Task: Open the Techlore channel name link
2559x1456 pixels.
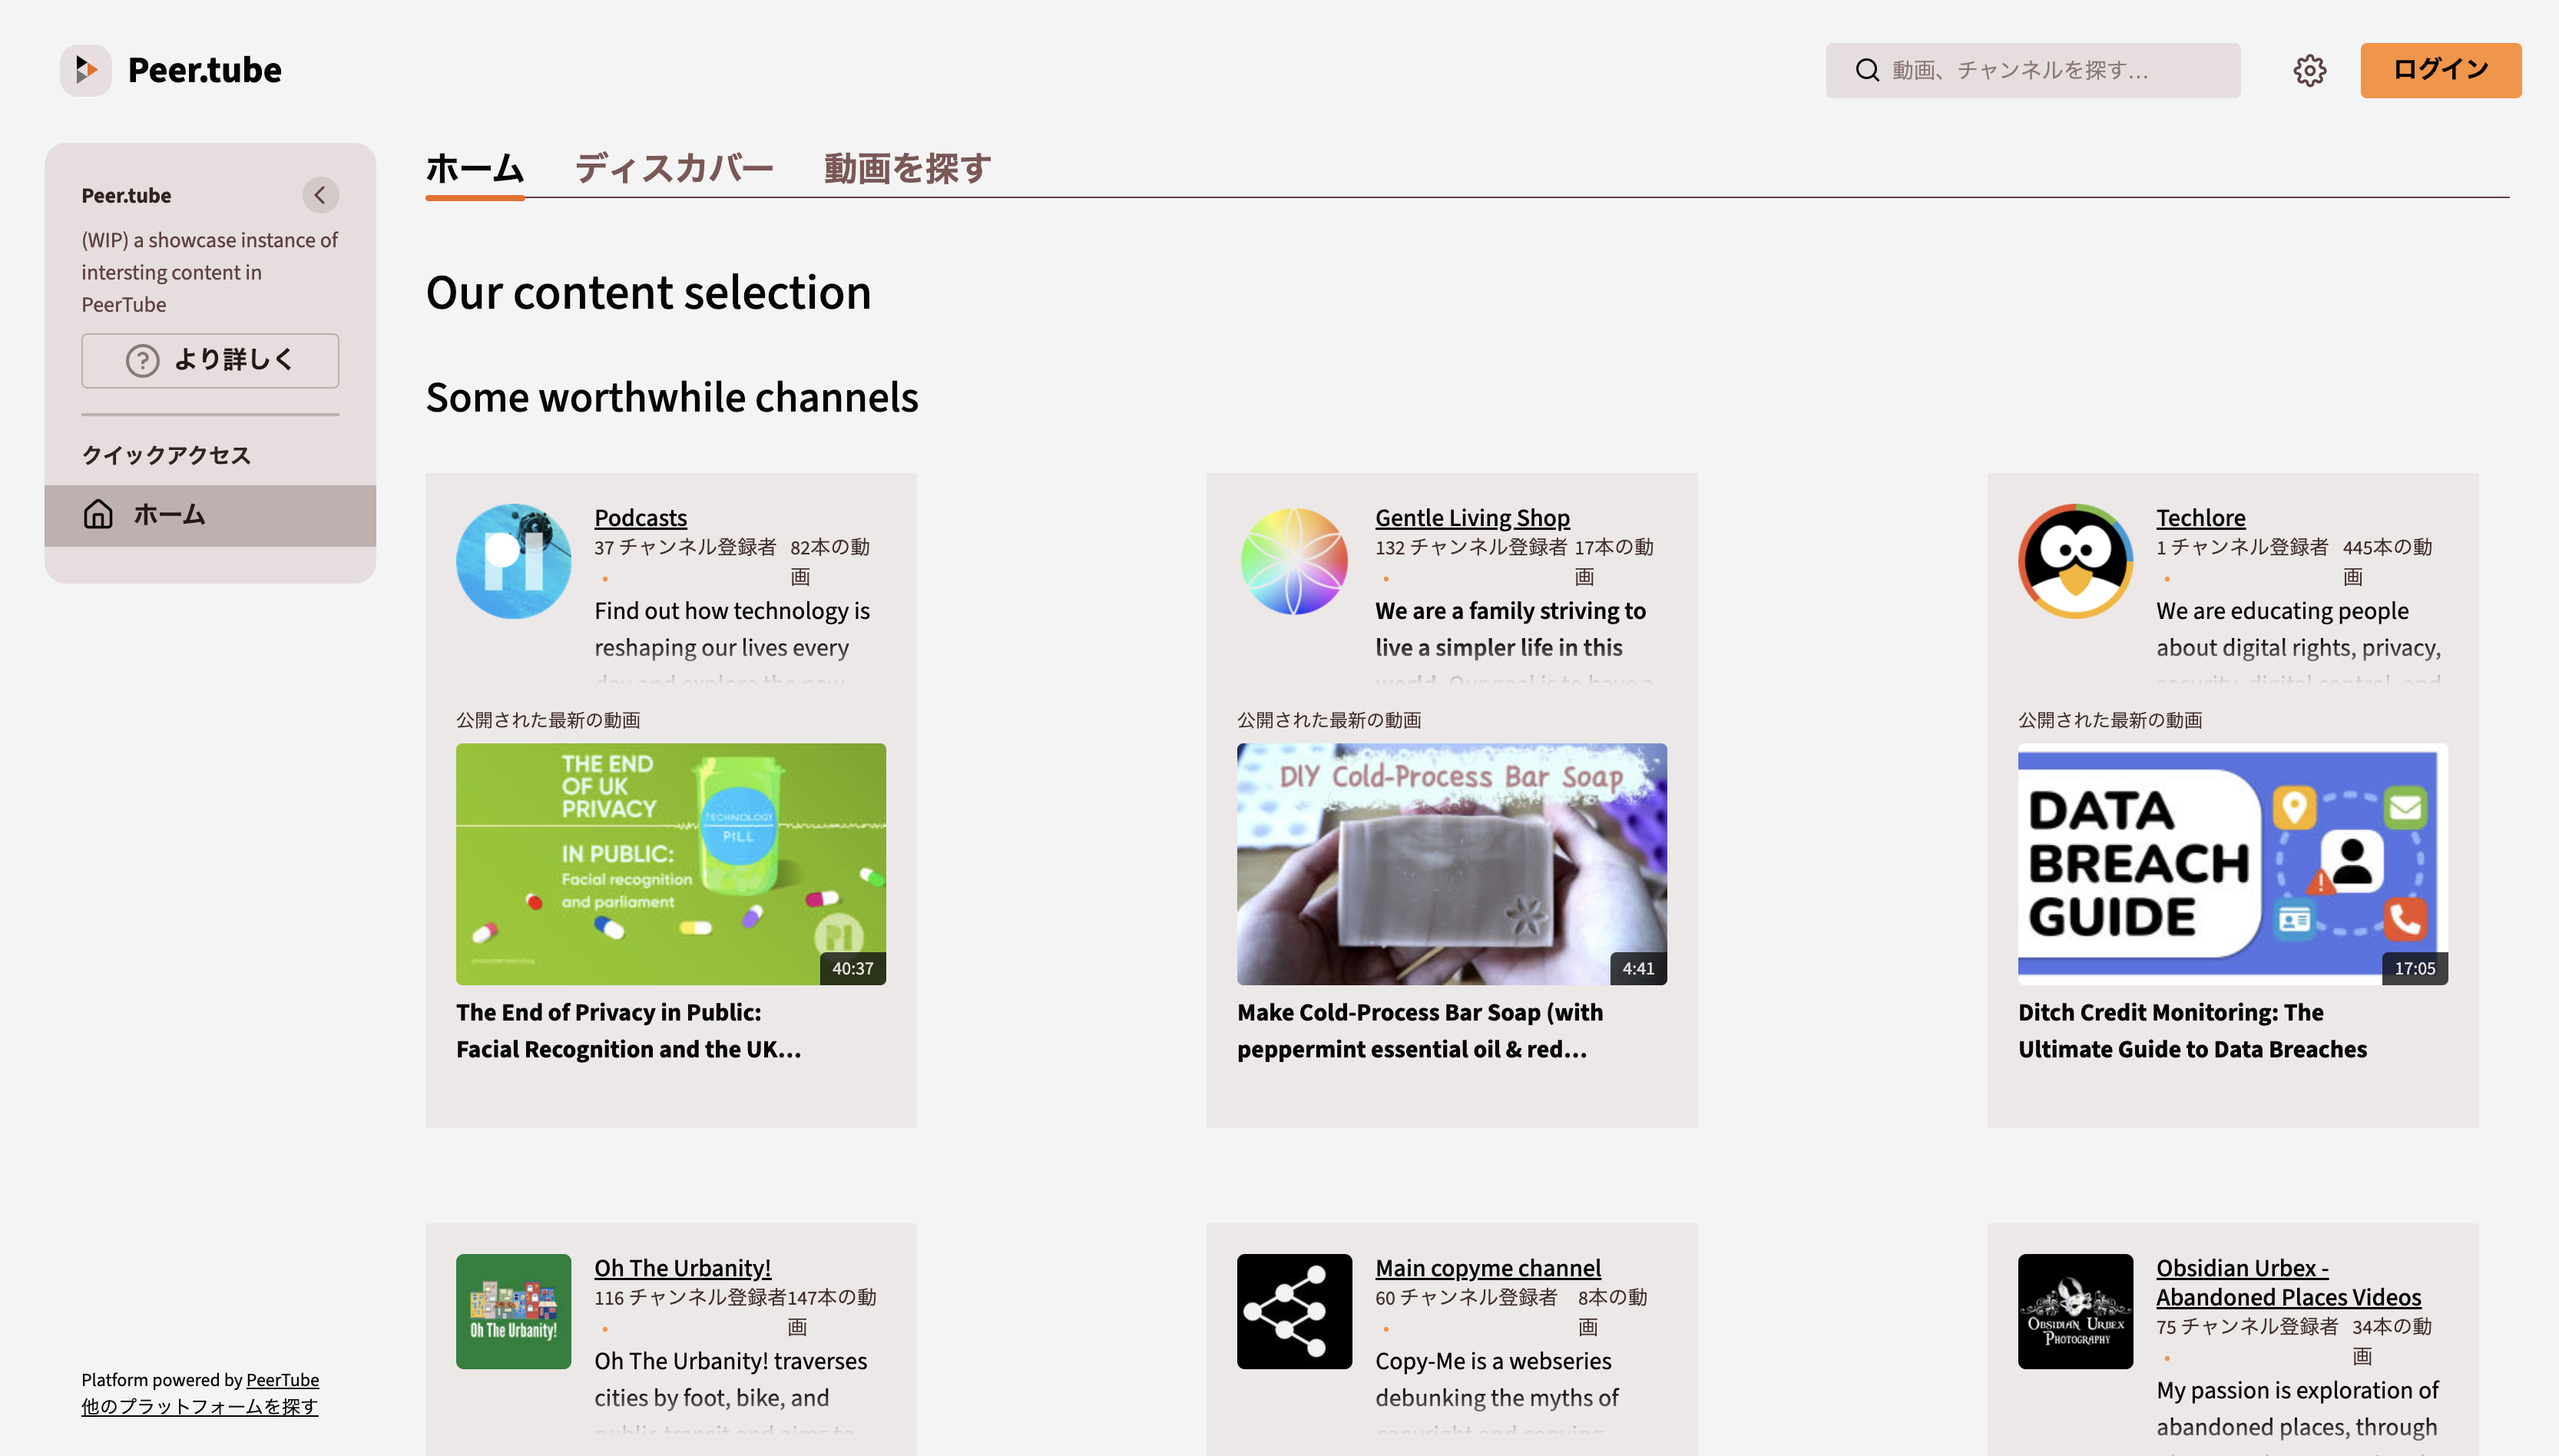Action: [2200, 517]
